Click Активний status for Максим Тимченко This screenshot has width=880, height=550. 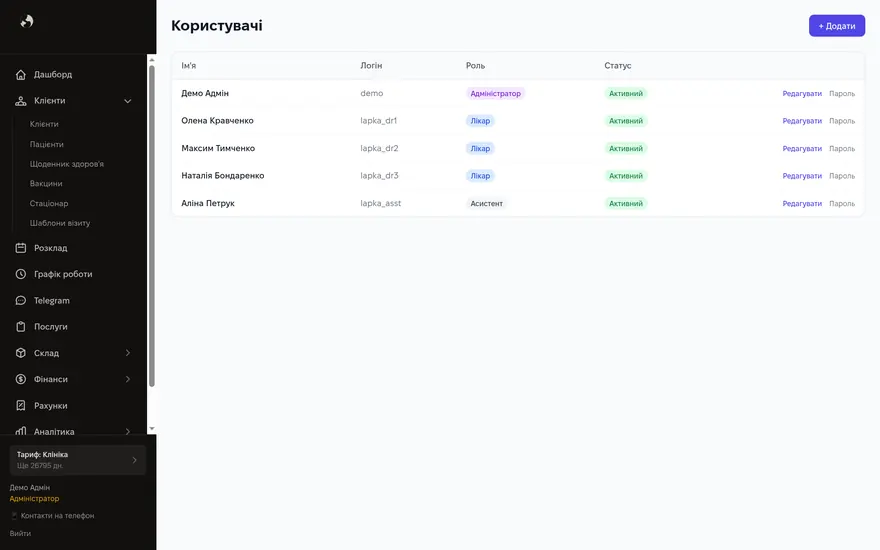pyautogui.click(x=626, y=149)
